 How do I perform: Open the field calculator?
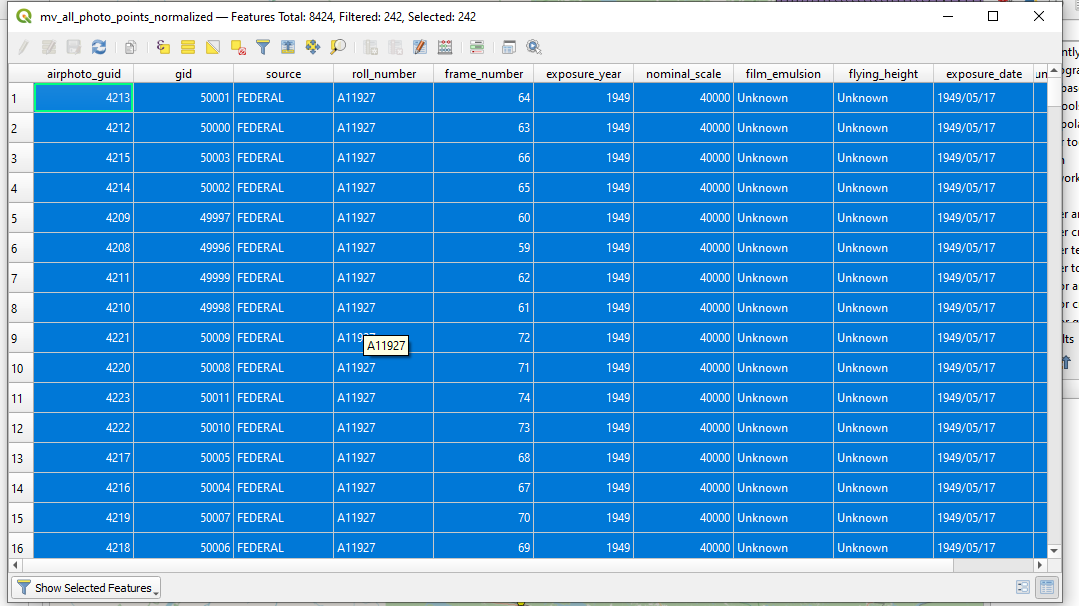pyautogui.click(x=445, y=47)
